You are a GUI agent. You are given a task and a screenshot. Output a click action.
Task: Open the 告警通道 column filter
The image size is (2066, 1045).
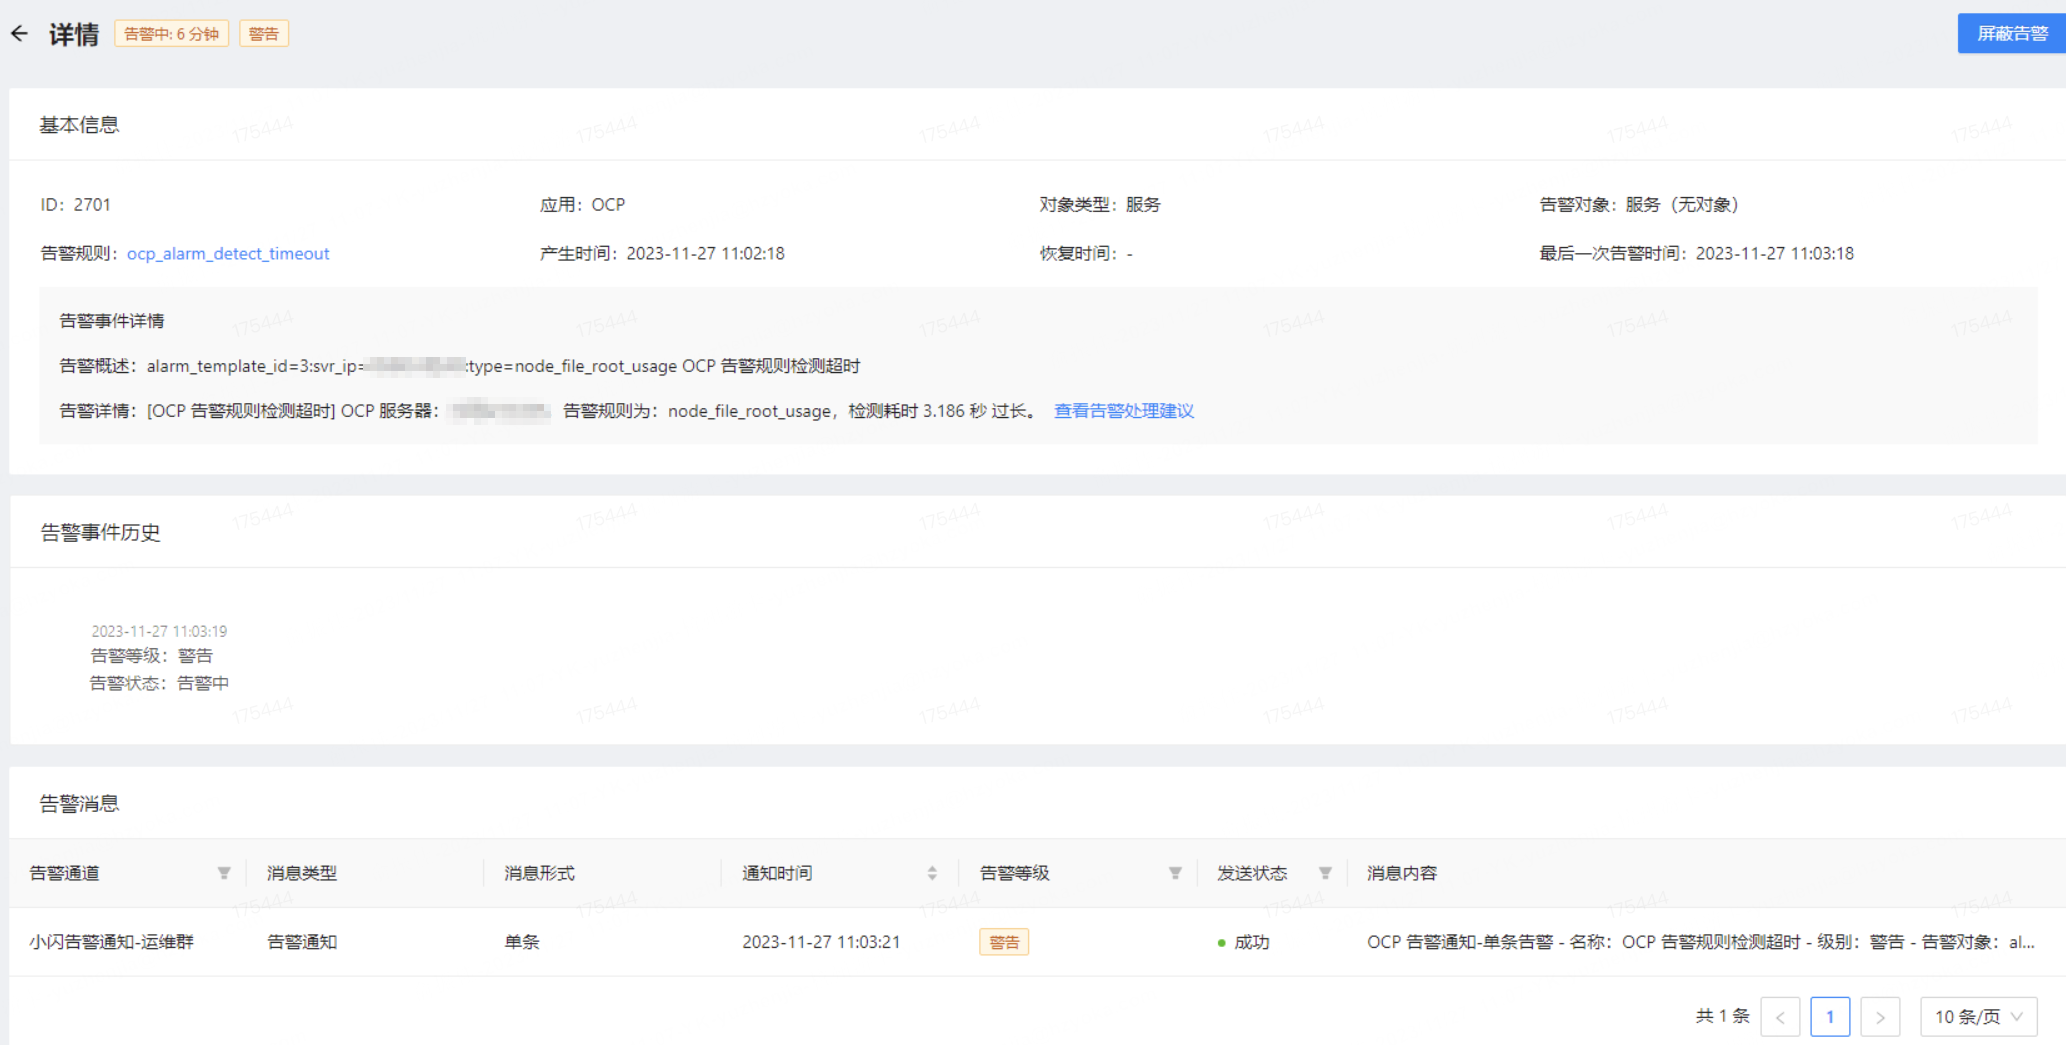click(x=224, y=872)
